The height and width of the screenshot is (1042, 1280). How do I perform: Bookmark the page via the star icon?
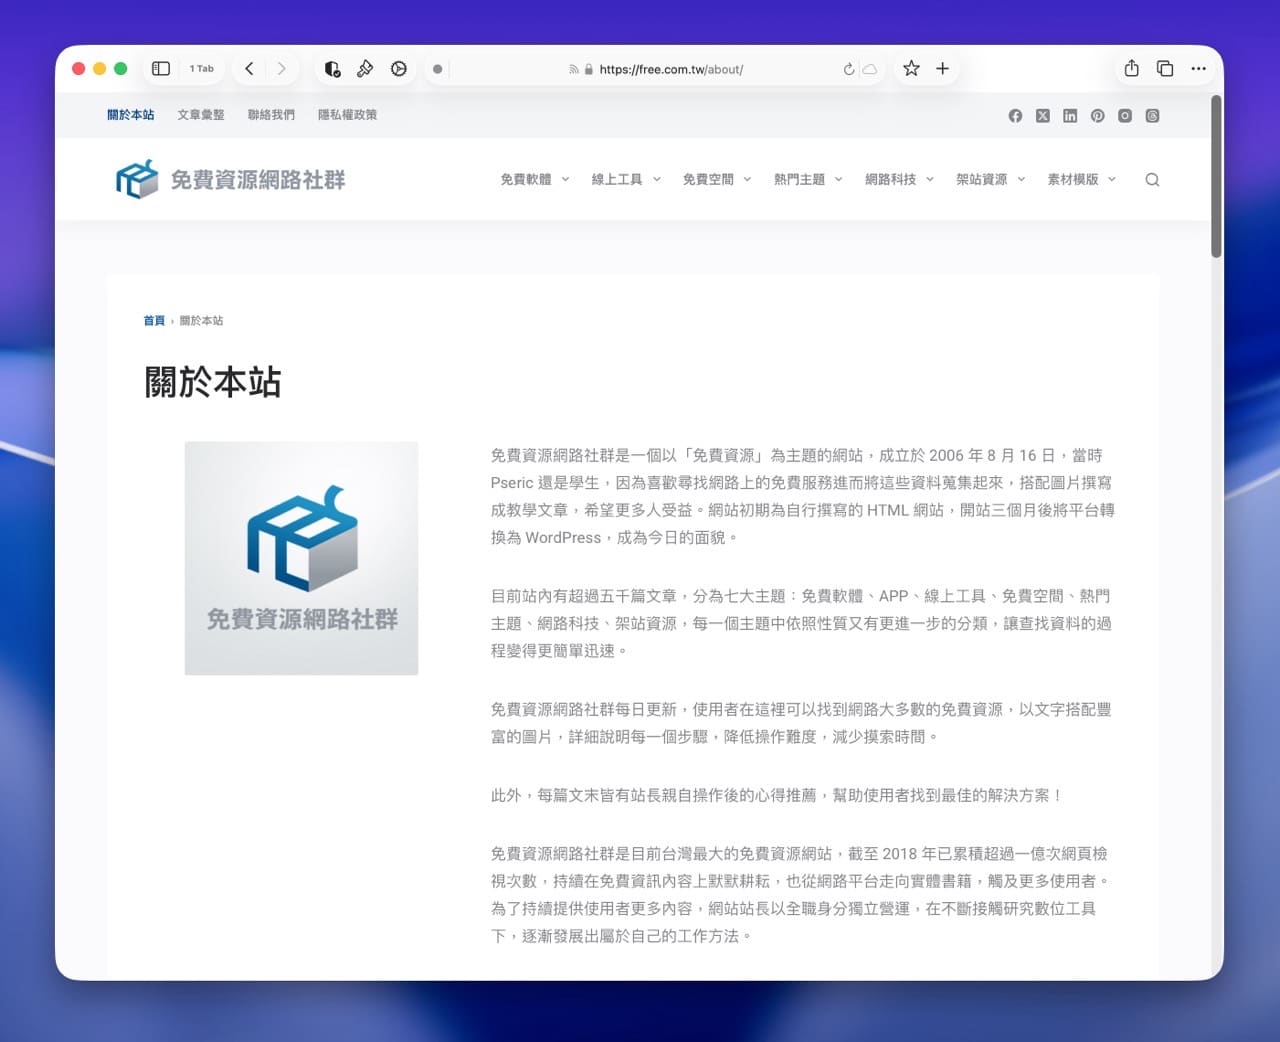pyautogui.click(x=910, y=68)
